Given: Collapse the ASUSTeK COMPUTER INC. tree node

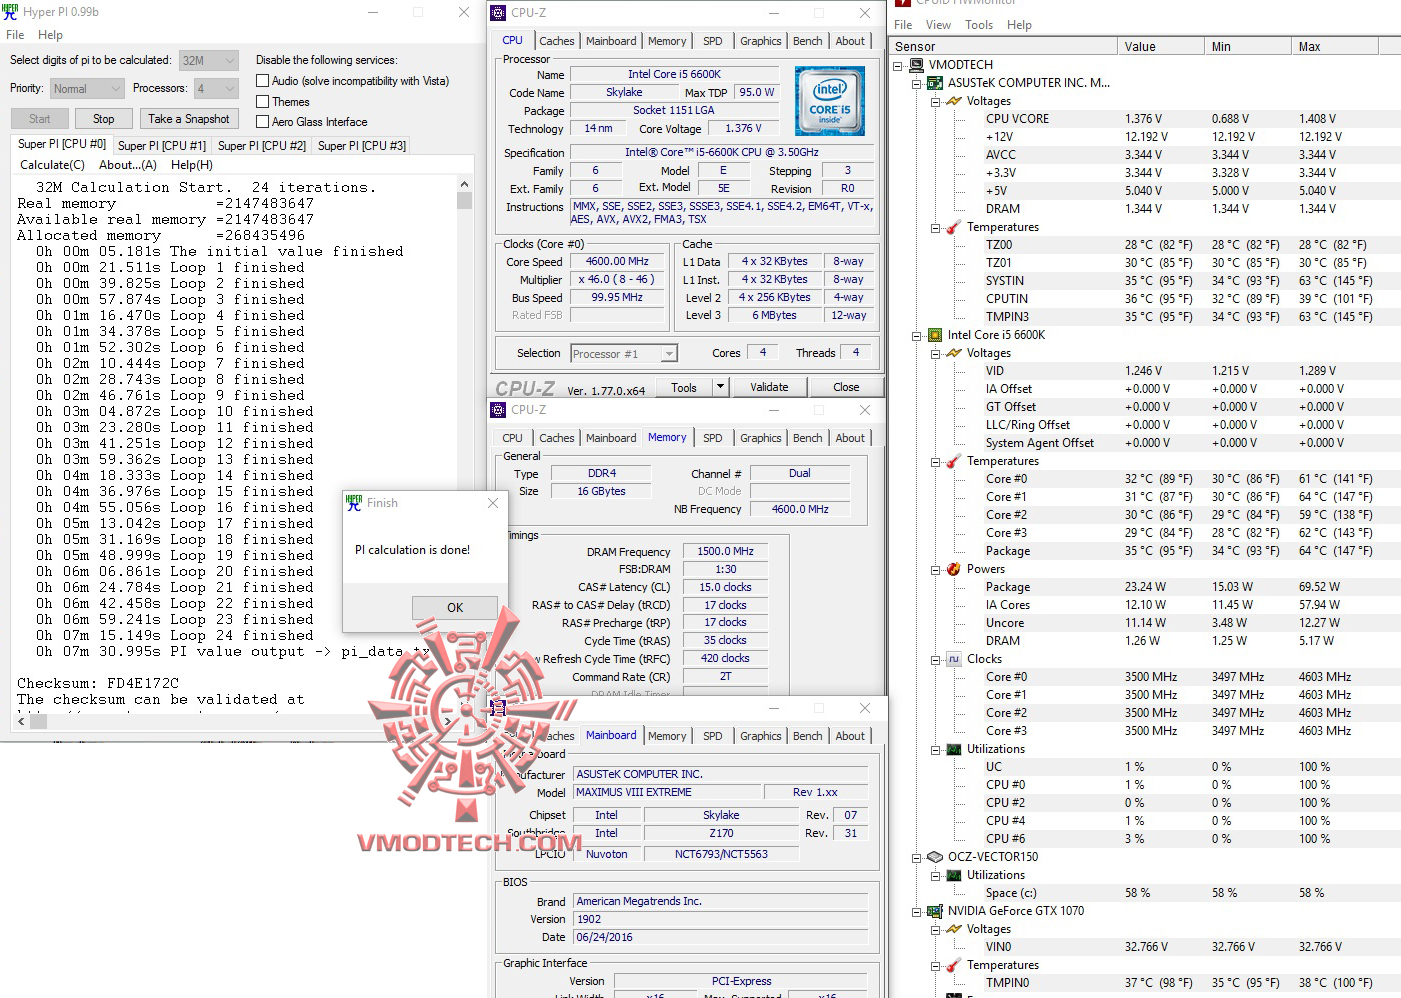Looking at the screenshot, I should (916, 83).
